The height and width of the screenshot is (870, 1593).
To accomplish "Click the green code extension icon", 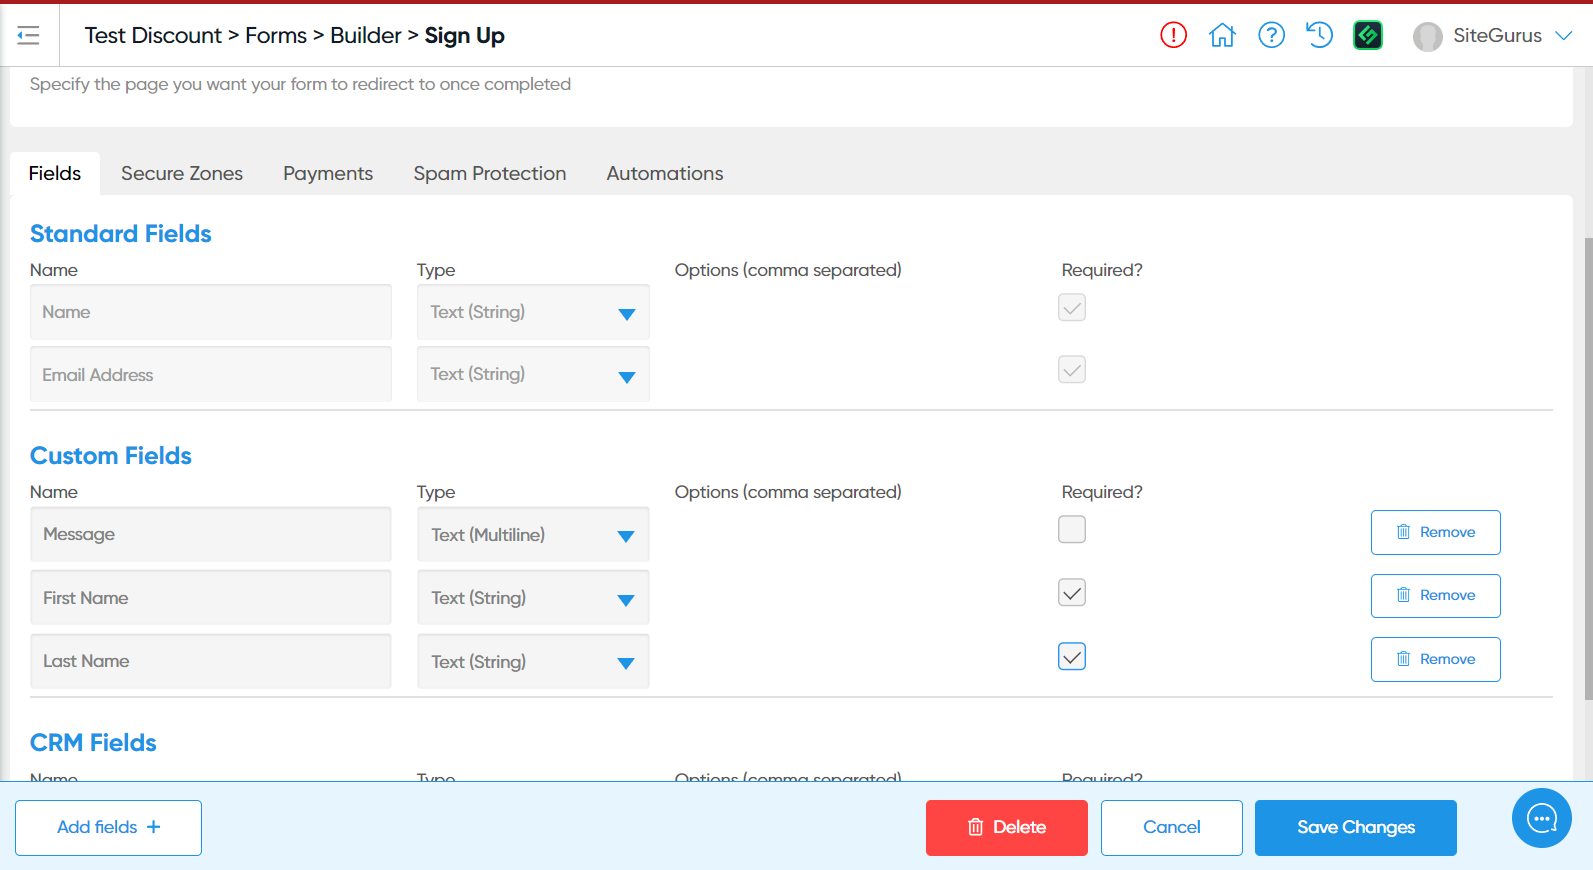I will 1367,35.
